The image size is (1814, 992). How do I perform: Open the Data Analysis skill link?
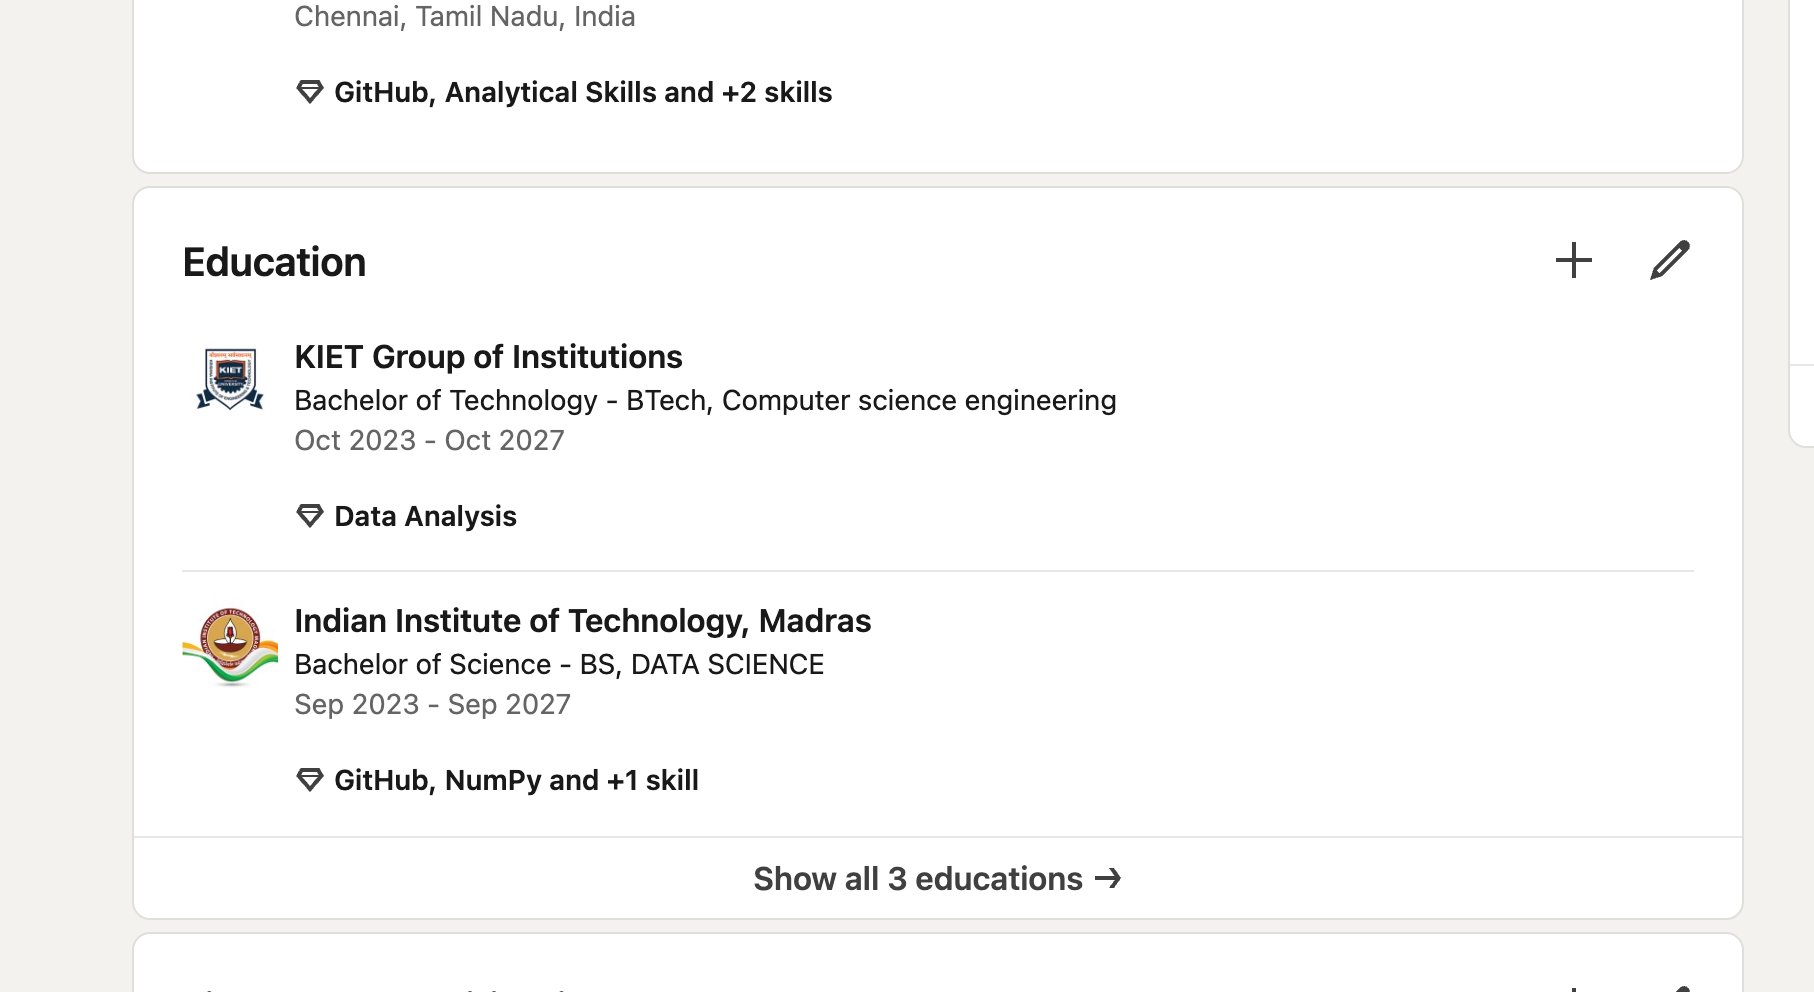tap(425, 516)
